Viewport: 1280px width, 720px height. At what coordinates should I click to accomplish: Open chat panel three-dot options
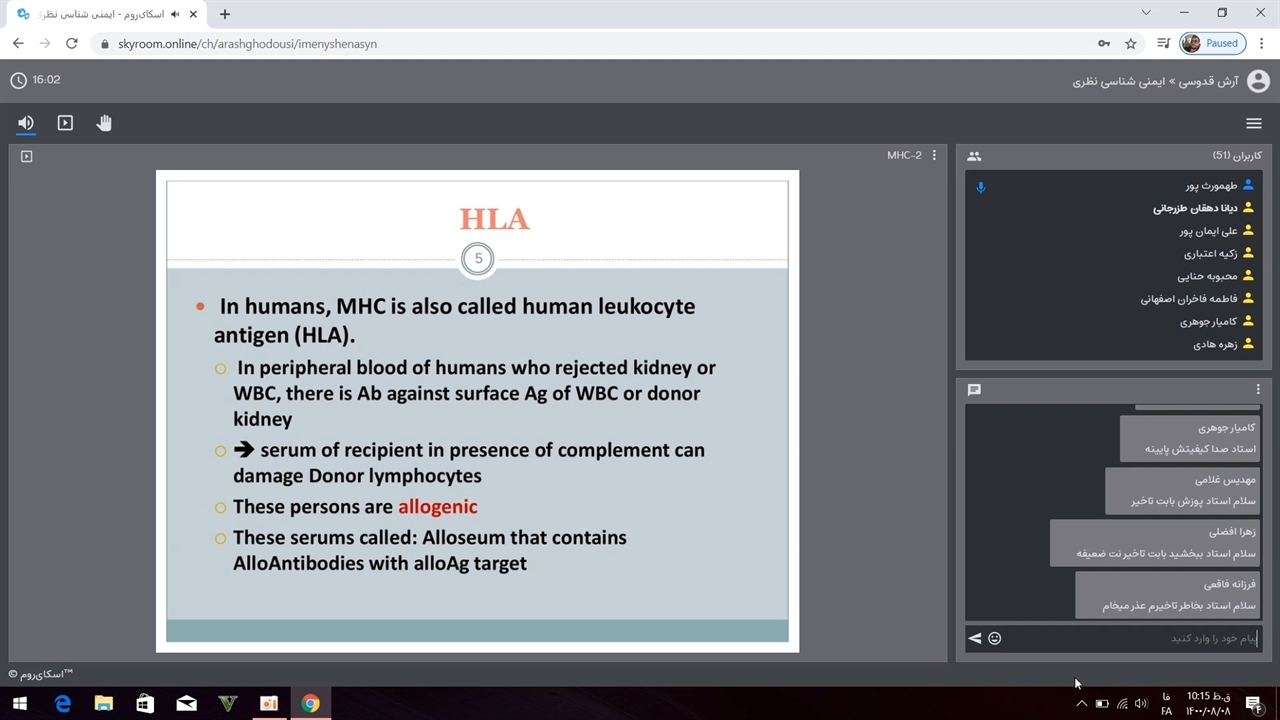click(x=1258, y=390)
